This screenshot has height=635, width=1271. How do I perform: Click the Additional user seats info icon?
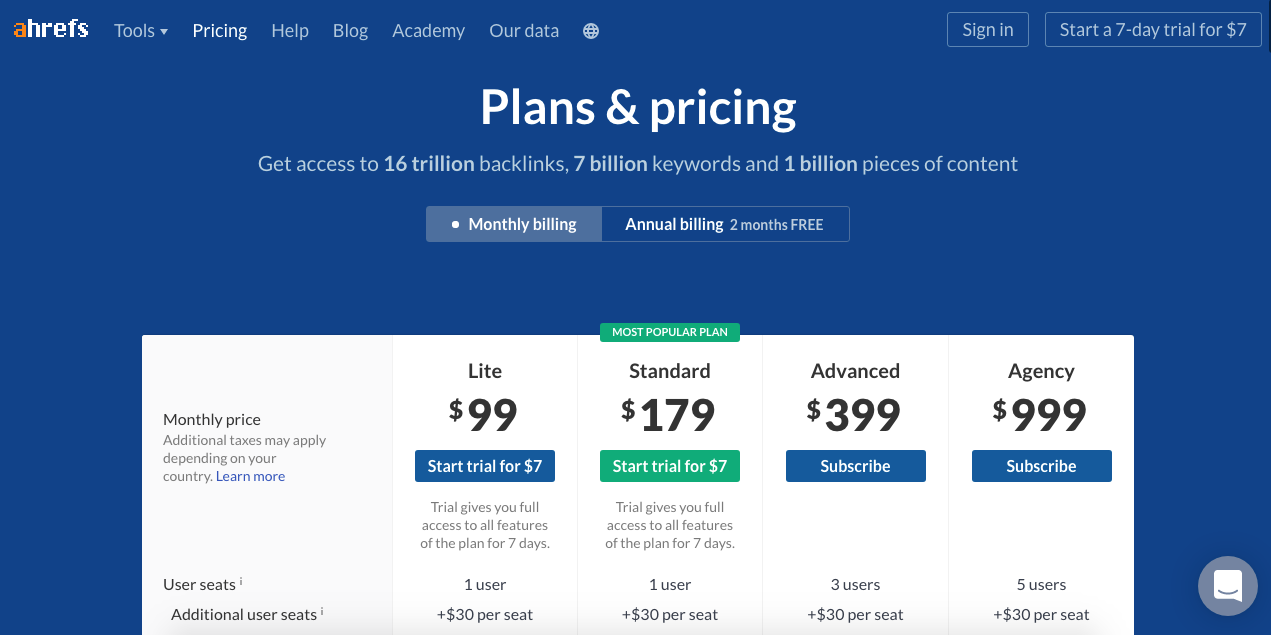coord(322,611)
